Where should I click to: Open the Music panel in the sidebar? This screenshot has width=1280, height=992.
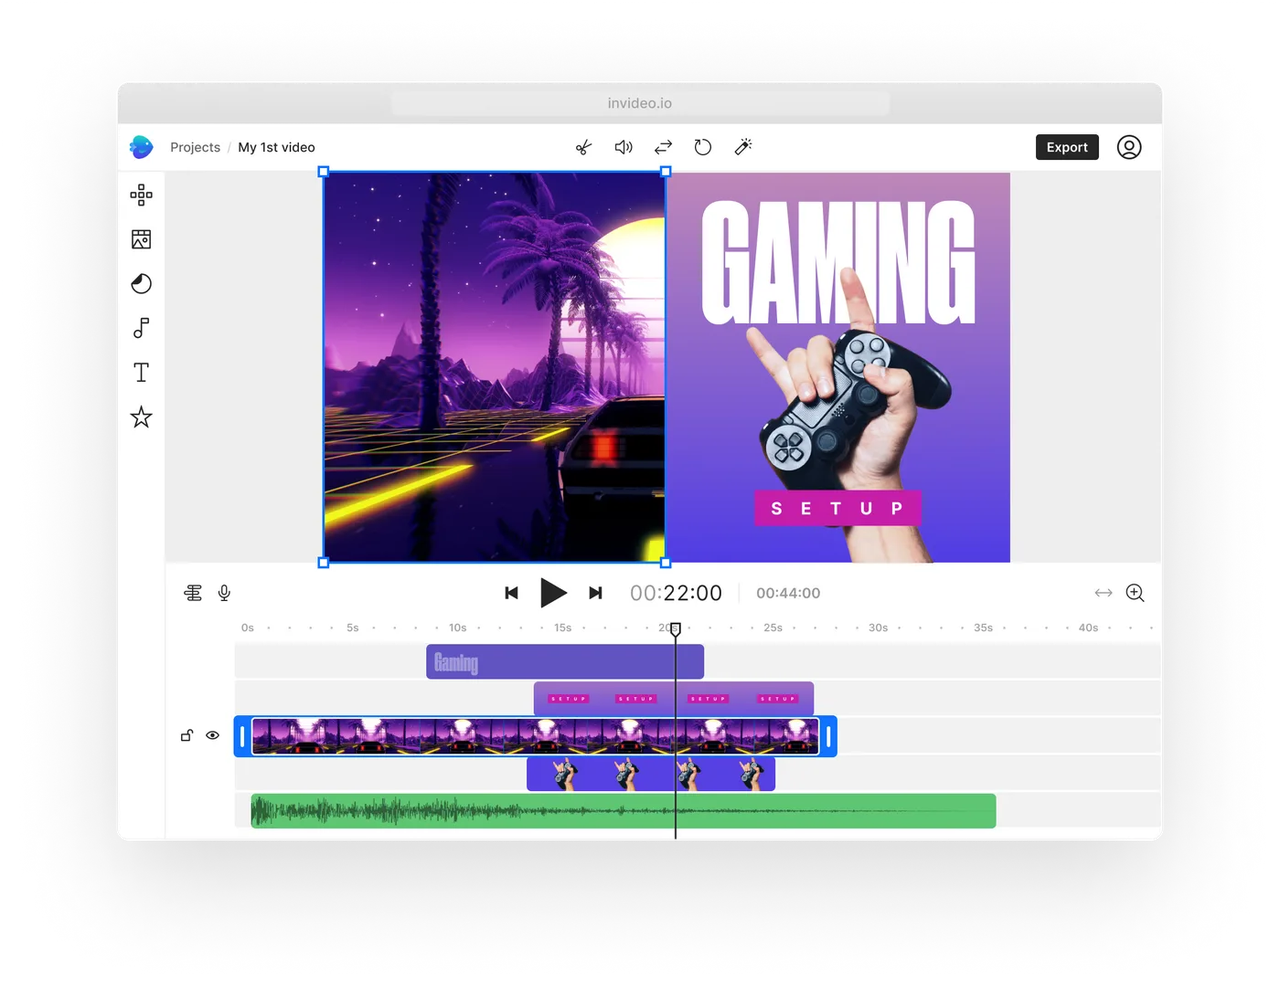141,328
